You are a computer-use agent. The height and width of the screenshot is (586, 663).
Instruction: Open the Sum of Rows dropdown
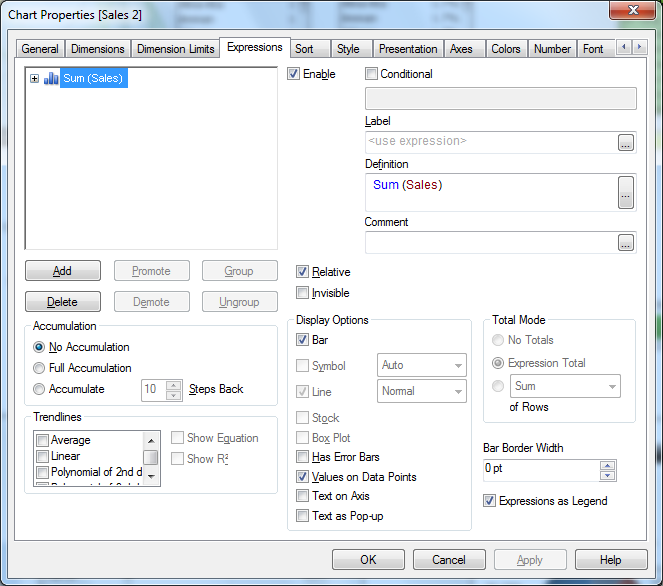tap(565, 386)
